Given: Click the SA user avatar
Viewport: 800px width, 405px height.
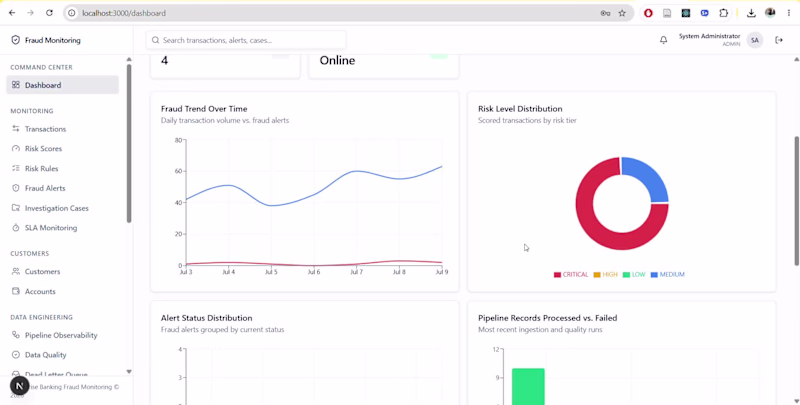Looking at the screenshot, I should tap(755, 40).
